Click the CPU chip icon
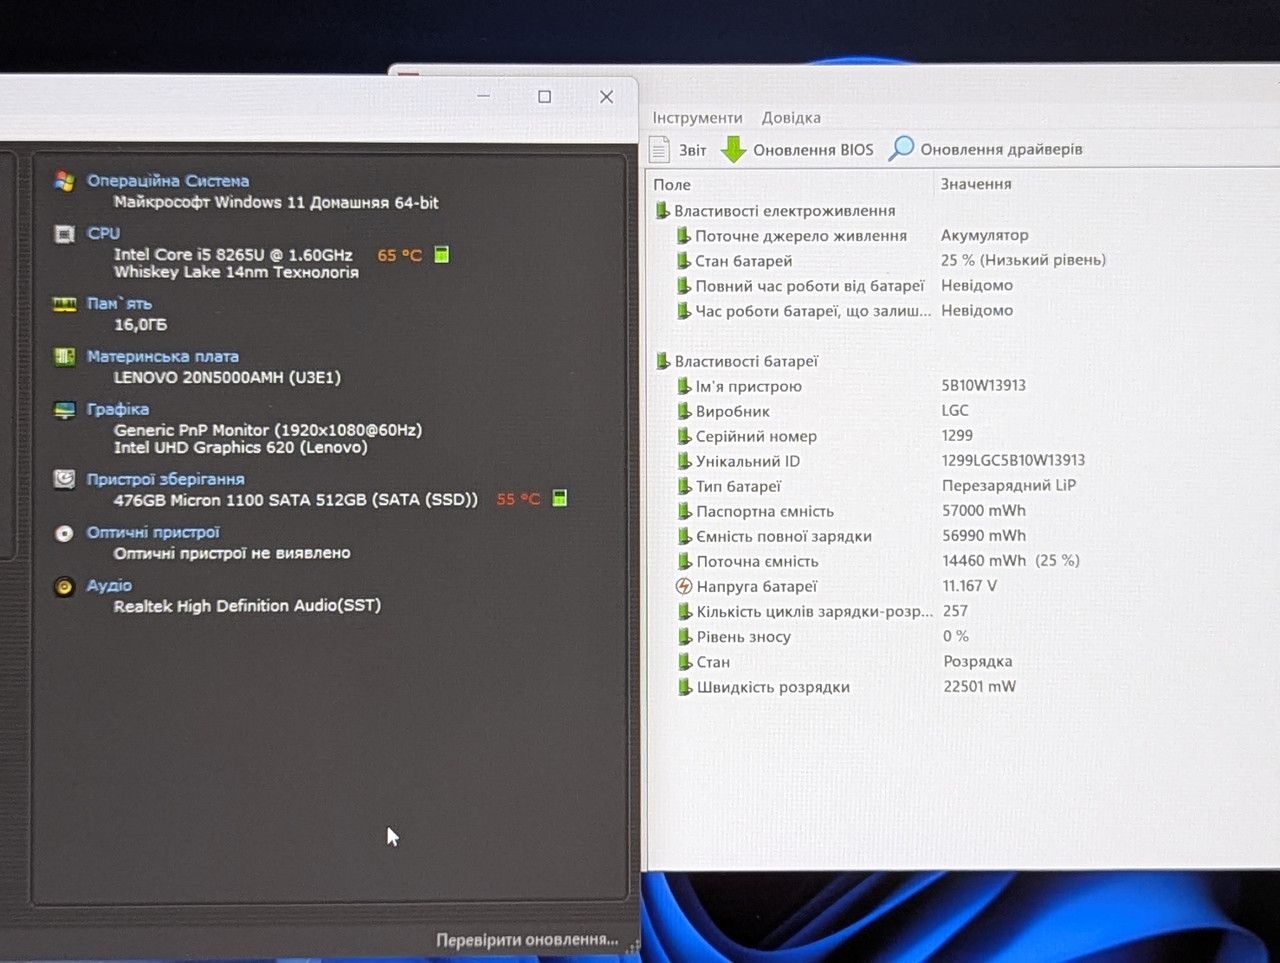 pyautogui.click(x=64, y=234)
